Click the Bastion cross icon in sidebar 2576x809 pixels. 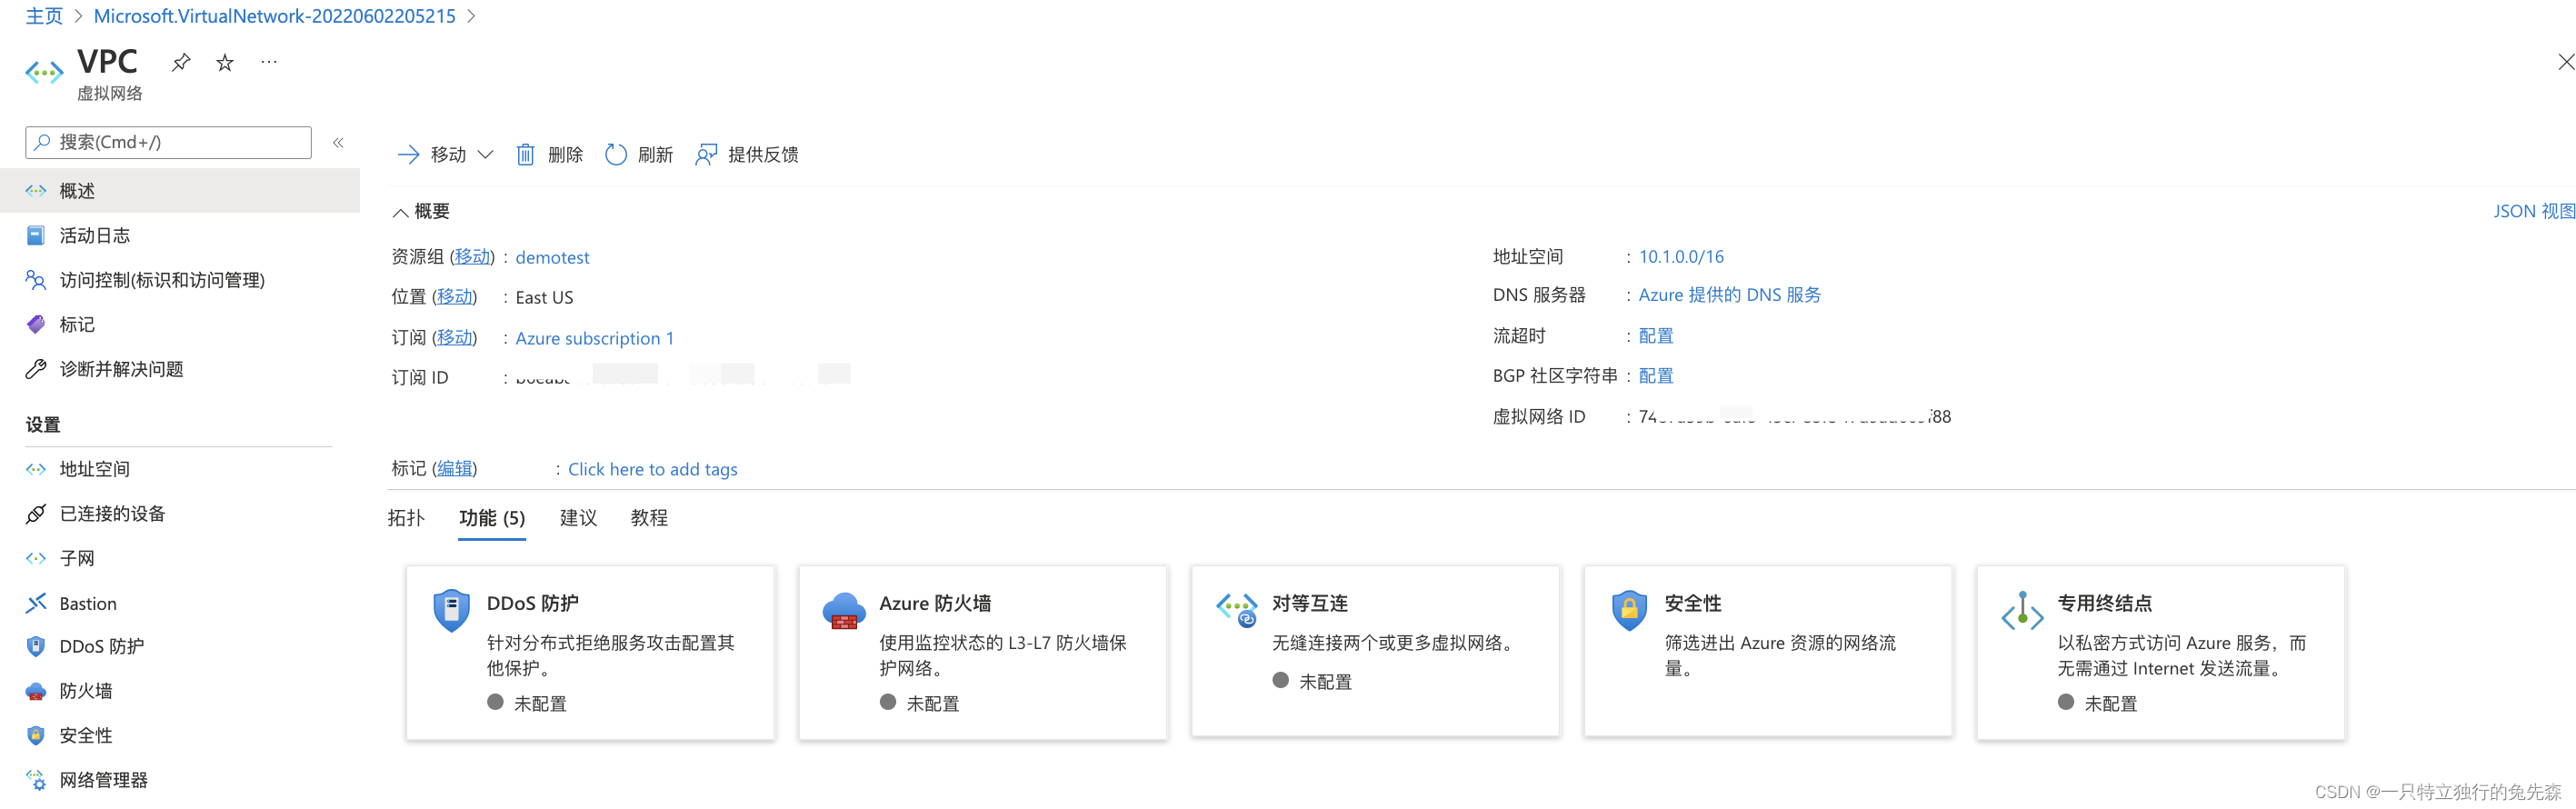coord(36,603)
